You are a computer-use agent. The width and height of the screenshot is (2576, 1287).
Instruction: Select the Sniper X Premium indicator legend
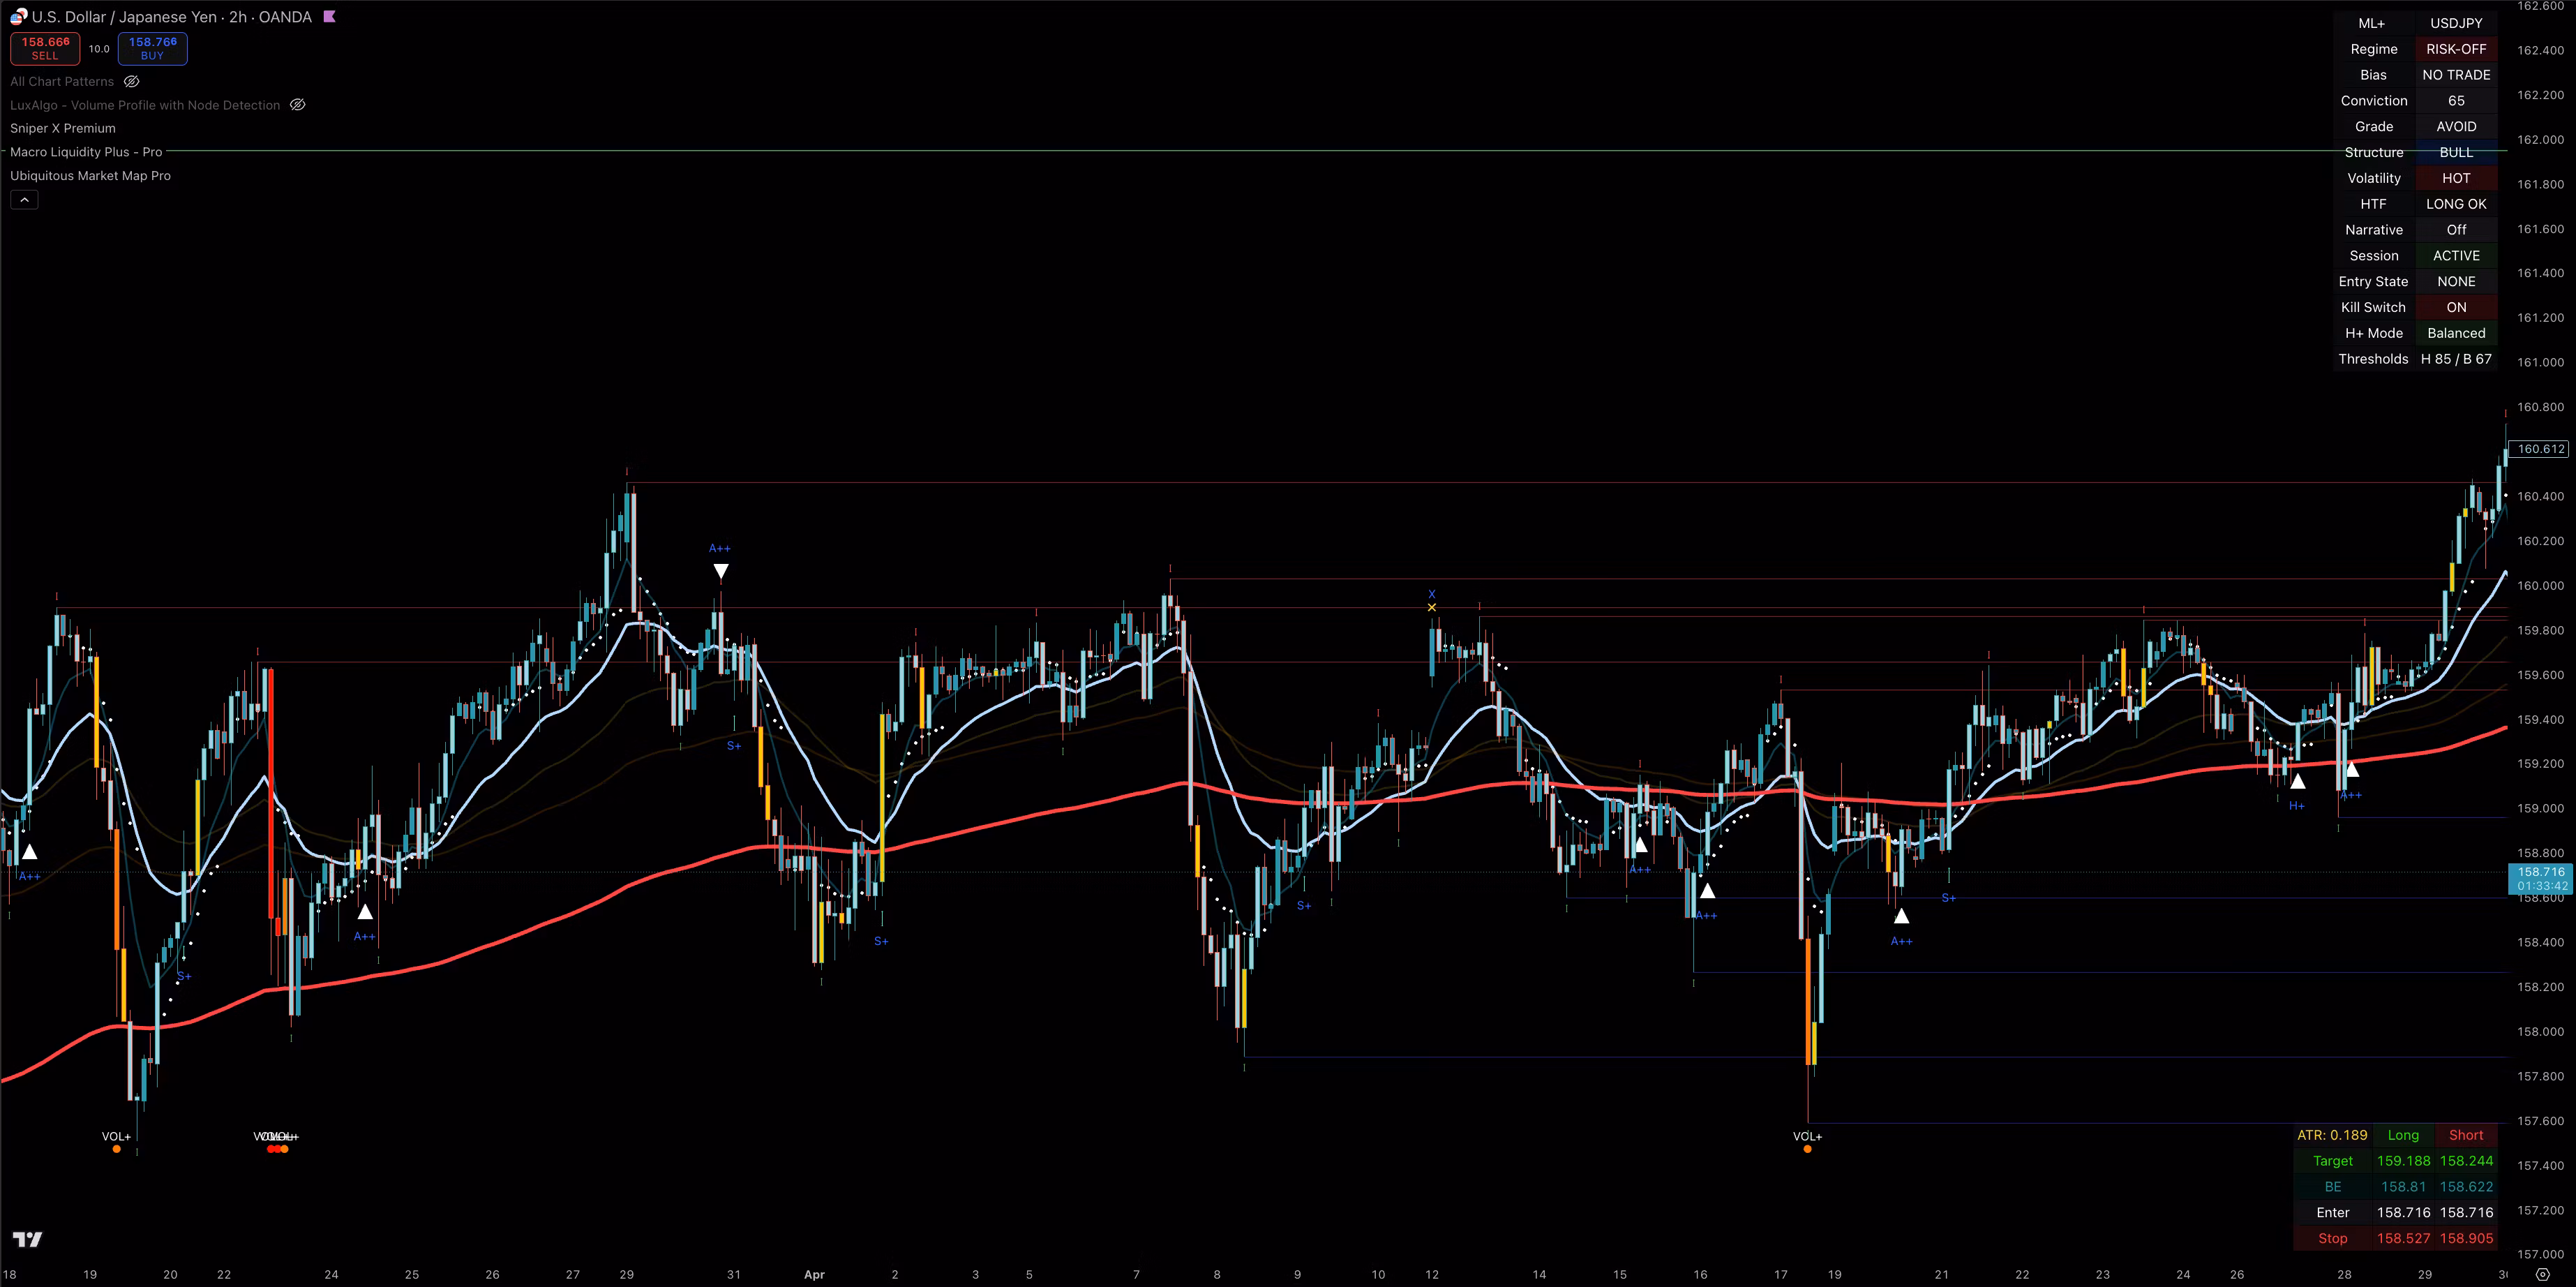[x=63, y=128]
